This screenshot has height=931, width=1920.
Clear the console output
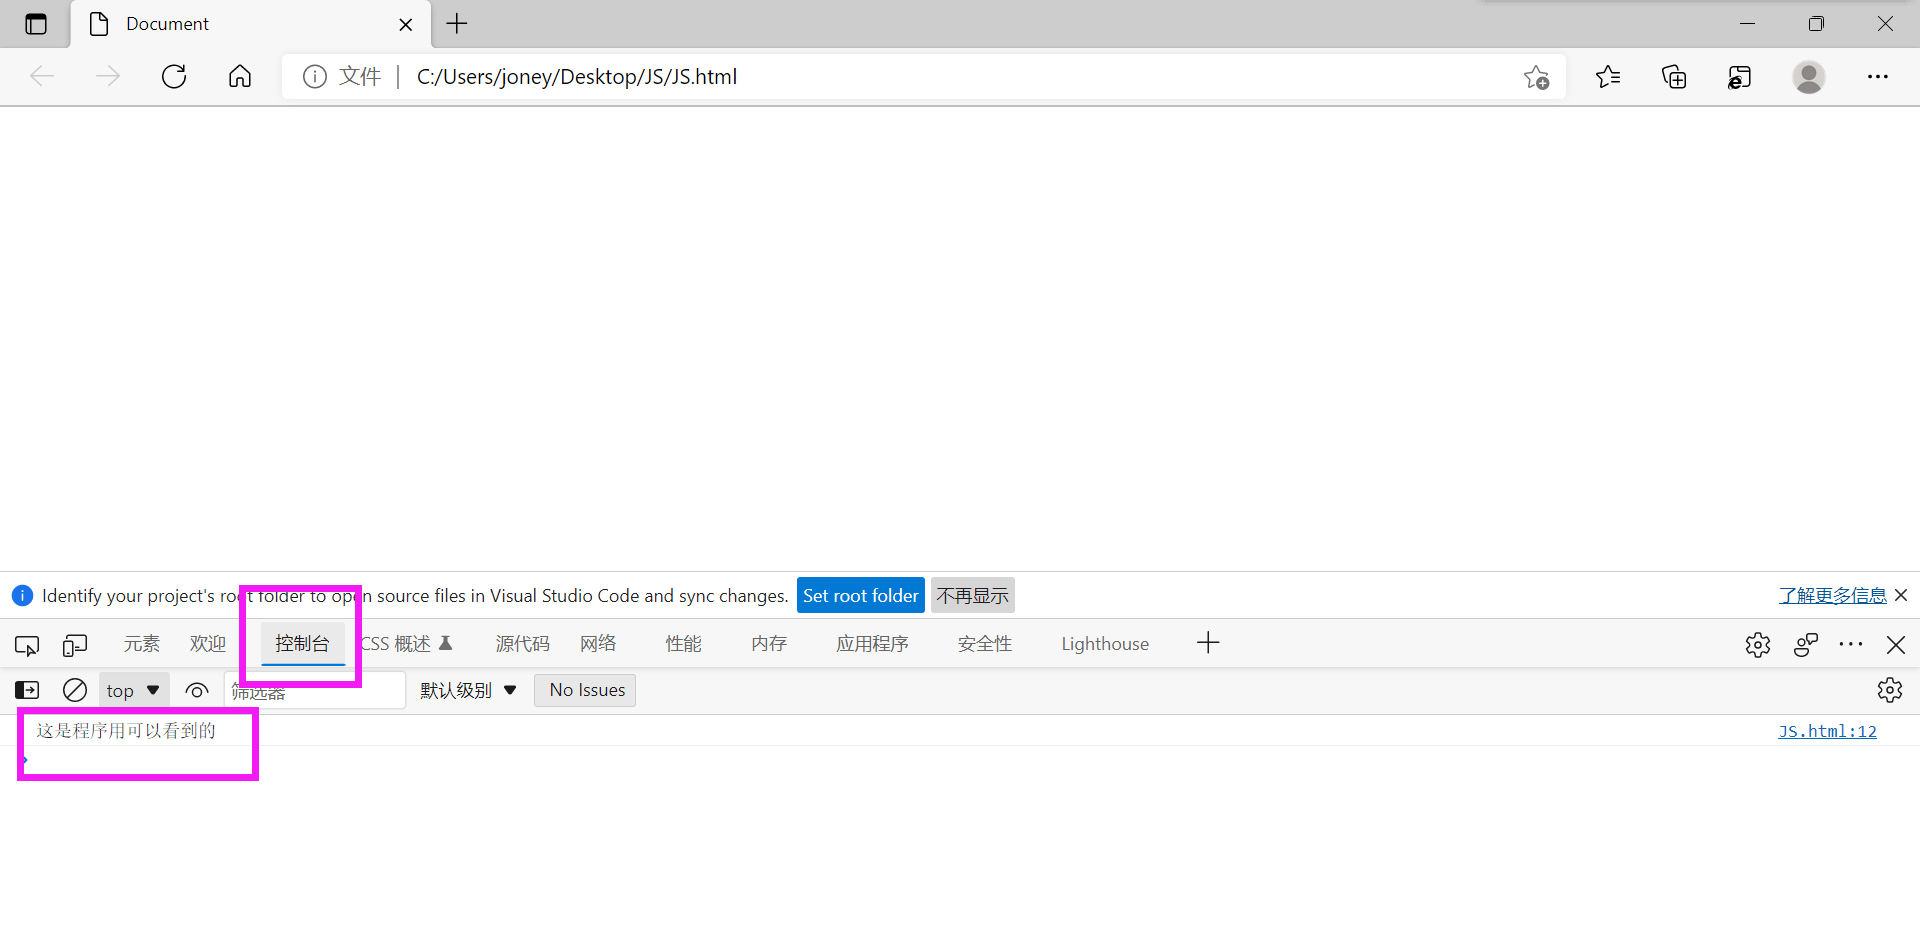[x=75, y=690]
